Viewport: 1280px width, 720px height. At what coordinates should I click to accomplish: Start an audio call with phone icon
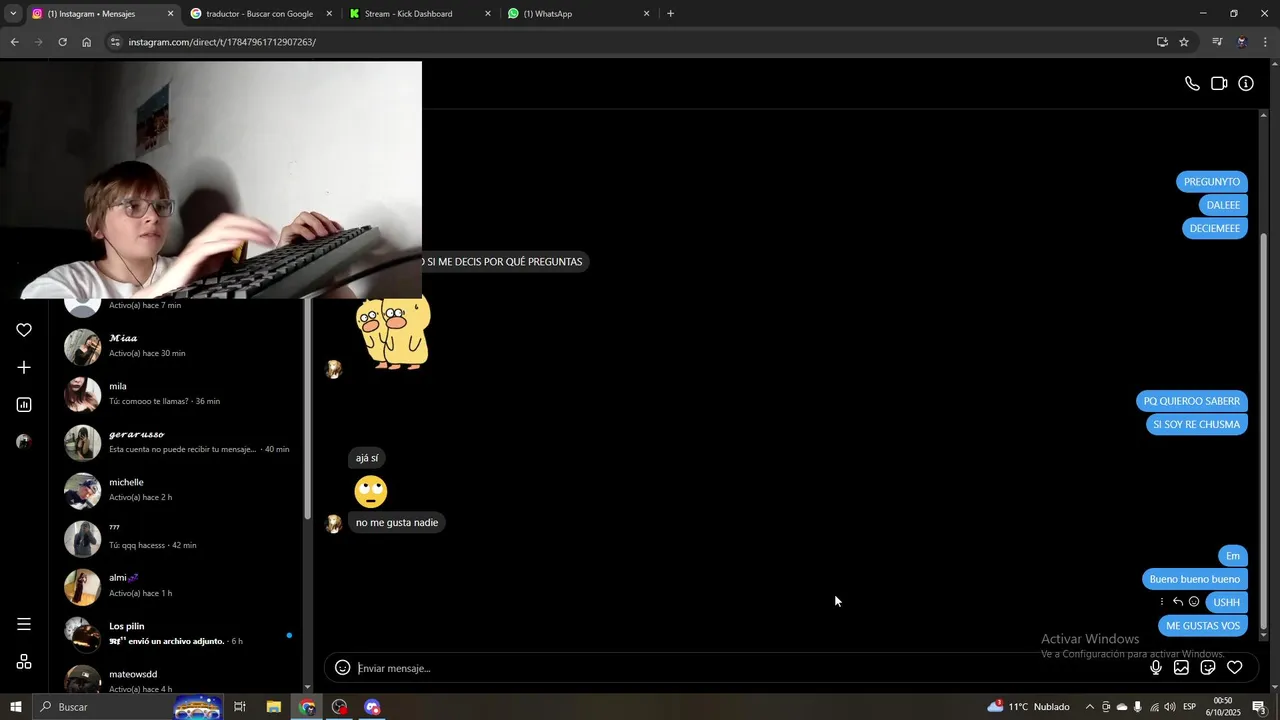click(1192, 84)
